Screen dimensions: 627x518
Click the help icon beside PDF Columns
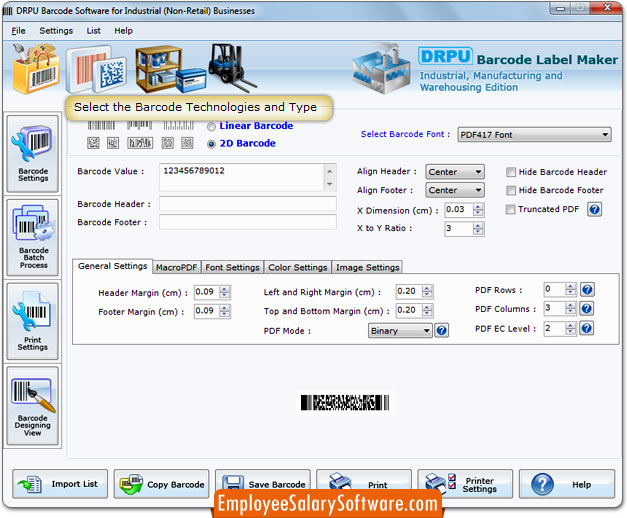pyautogui.click(x=587, y=308)
